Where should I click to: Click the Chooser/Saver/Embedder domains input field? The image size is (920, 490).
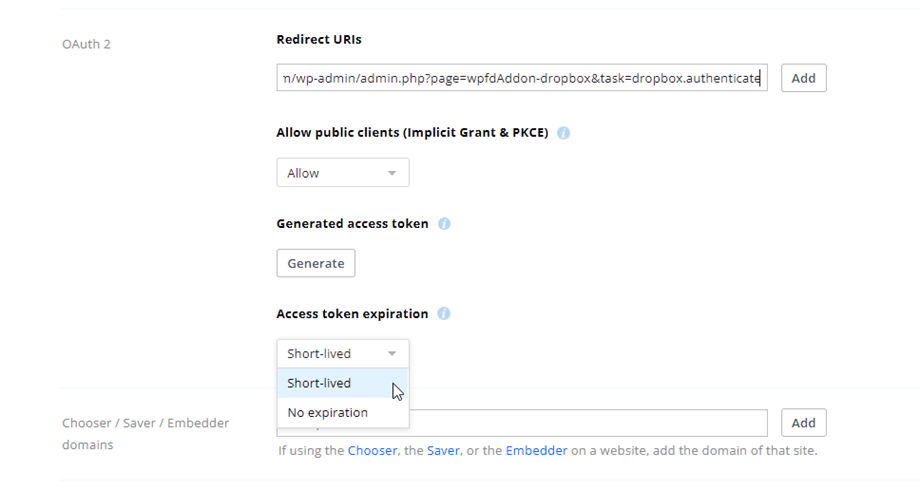coord(590,423)
